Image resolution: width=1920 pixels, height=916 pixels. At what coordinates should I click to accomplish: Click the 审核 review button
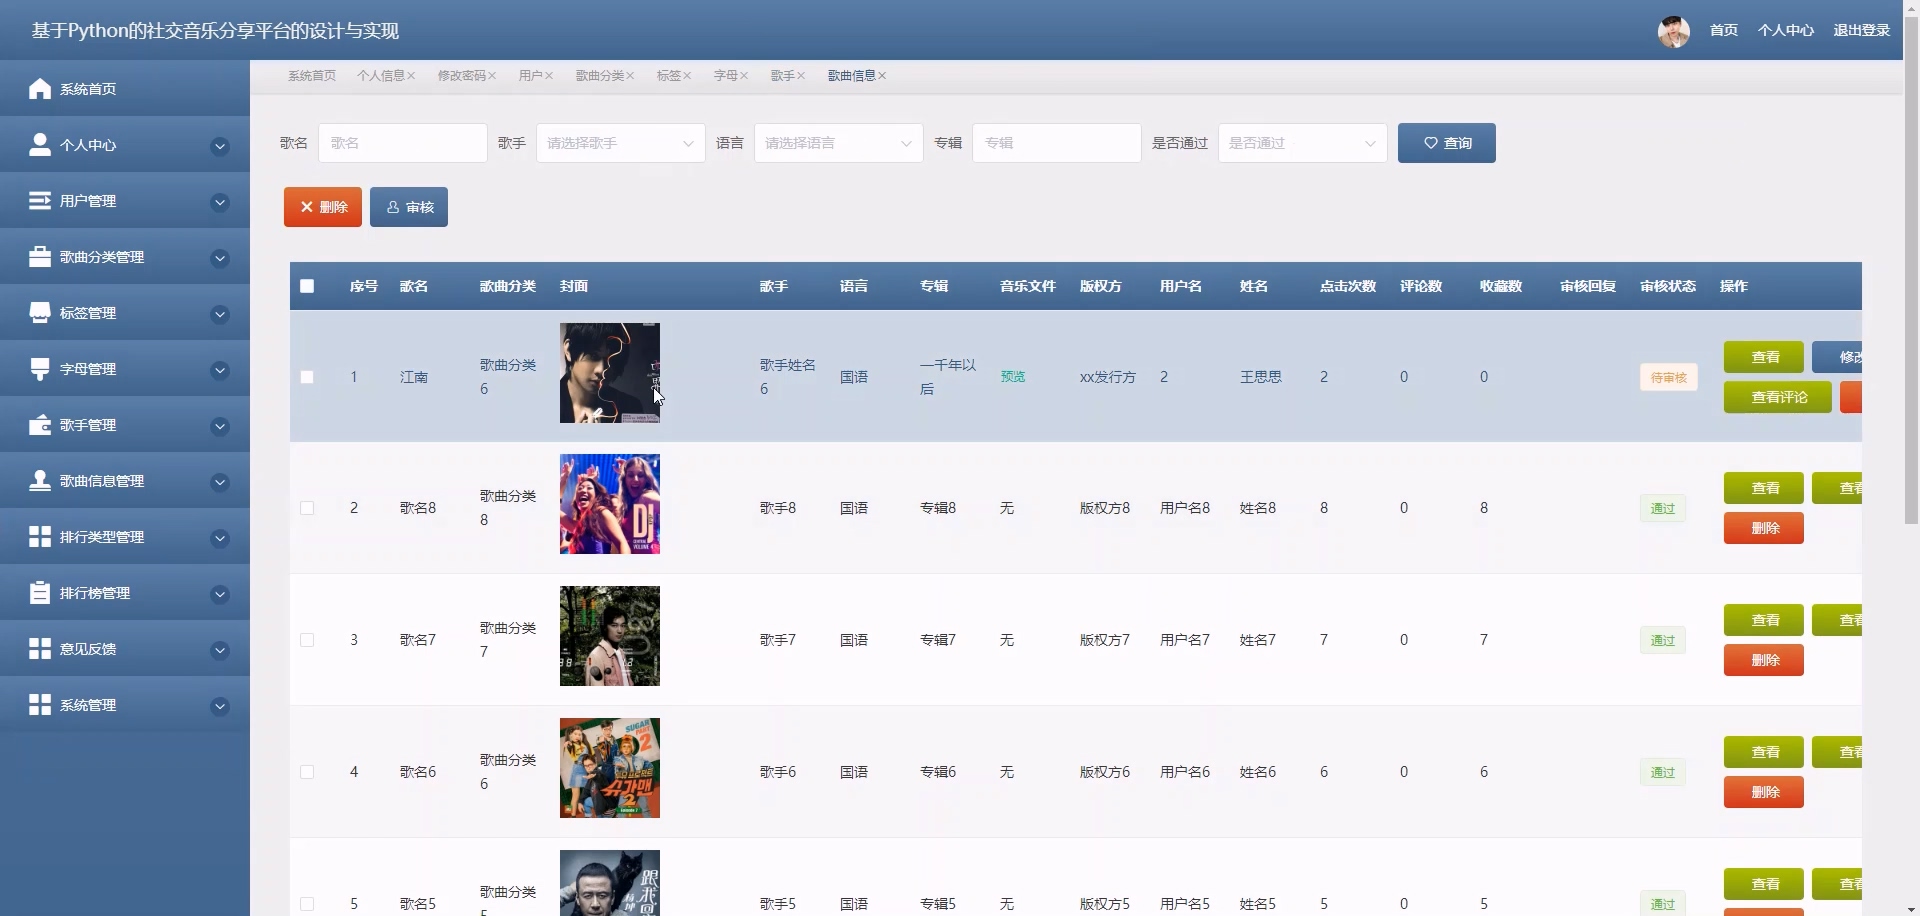tap(409, 207)
